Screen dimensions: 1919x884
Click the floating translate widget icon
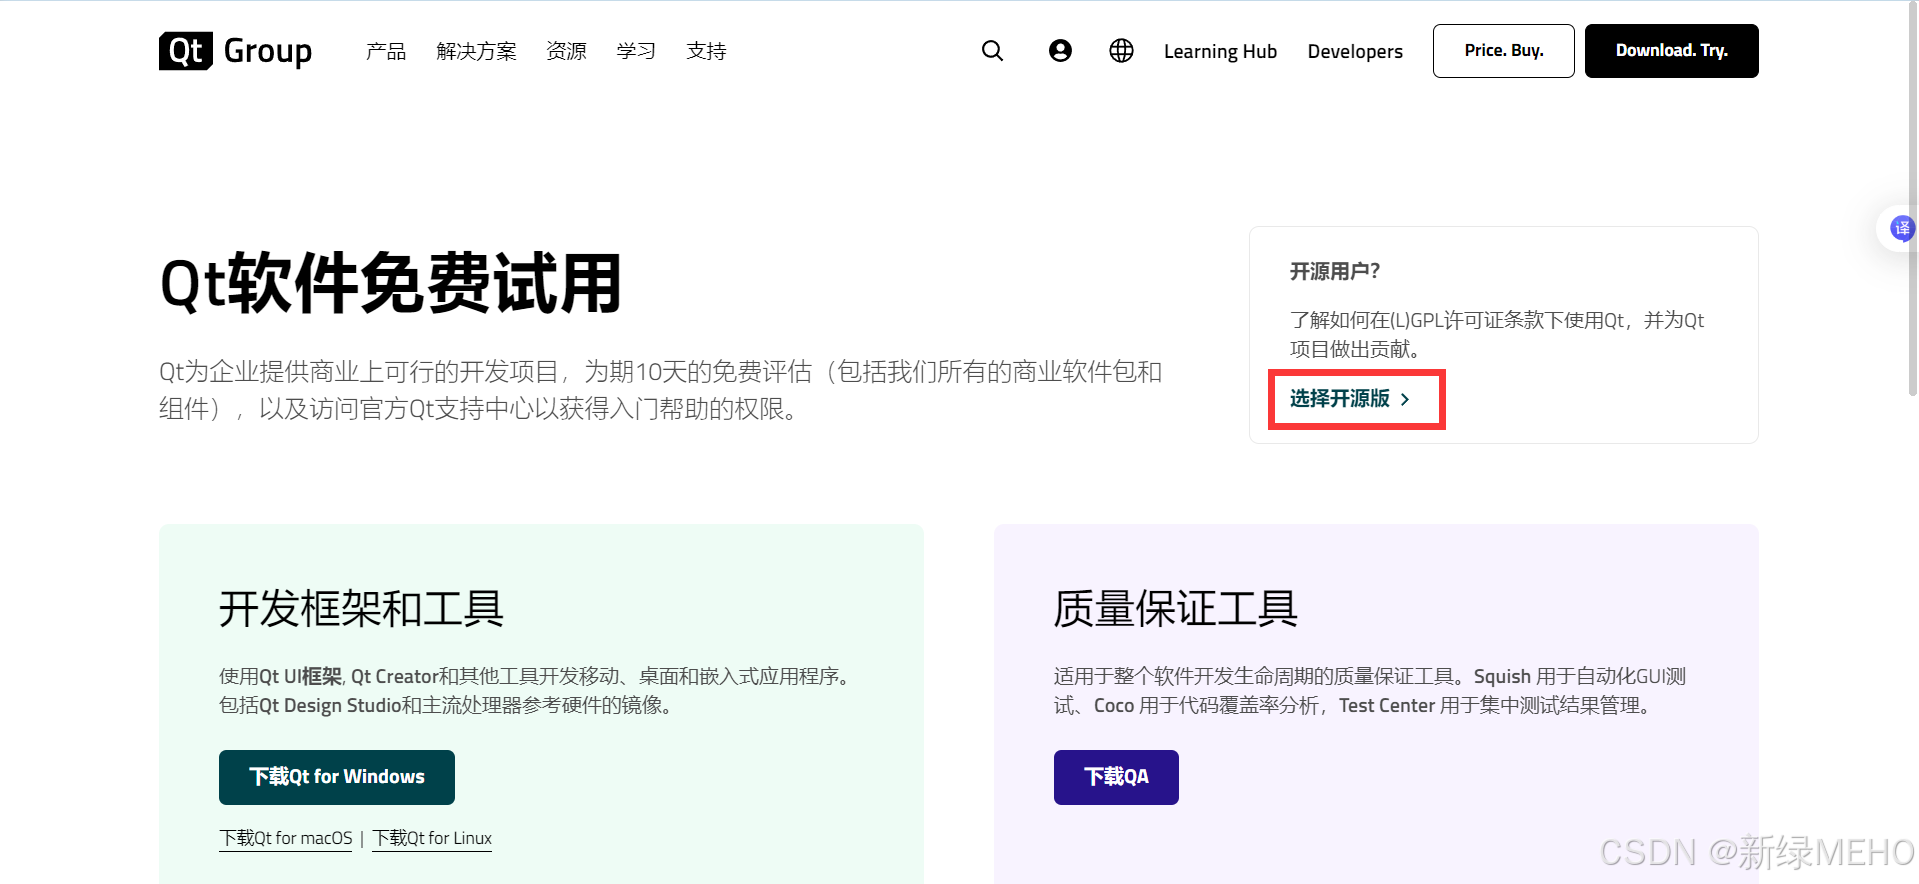[x=1901, y=229]
